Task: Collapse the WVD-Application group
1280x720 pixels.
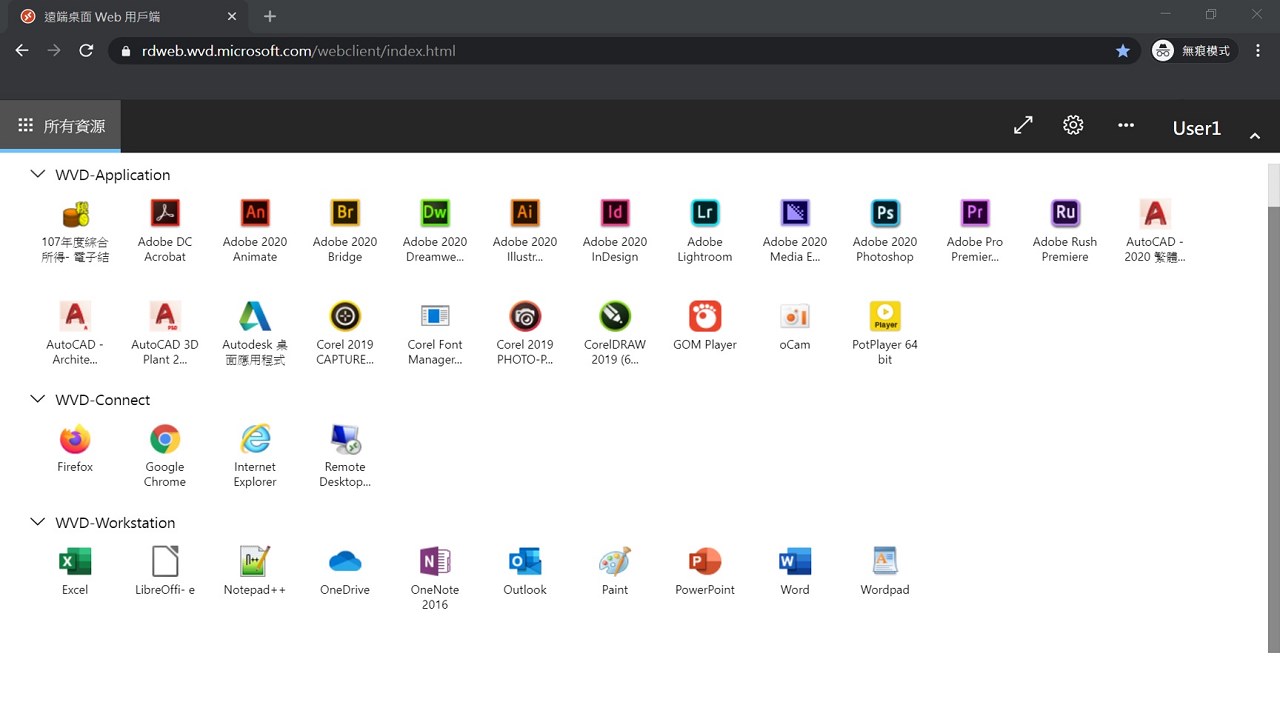Action: tap(38, 174)
